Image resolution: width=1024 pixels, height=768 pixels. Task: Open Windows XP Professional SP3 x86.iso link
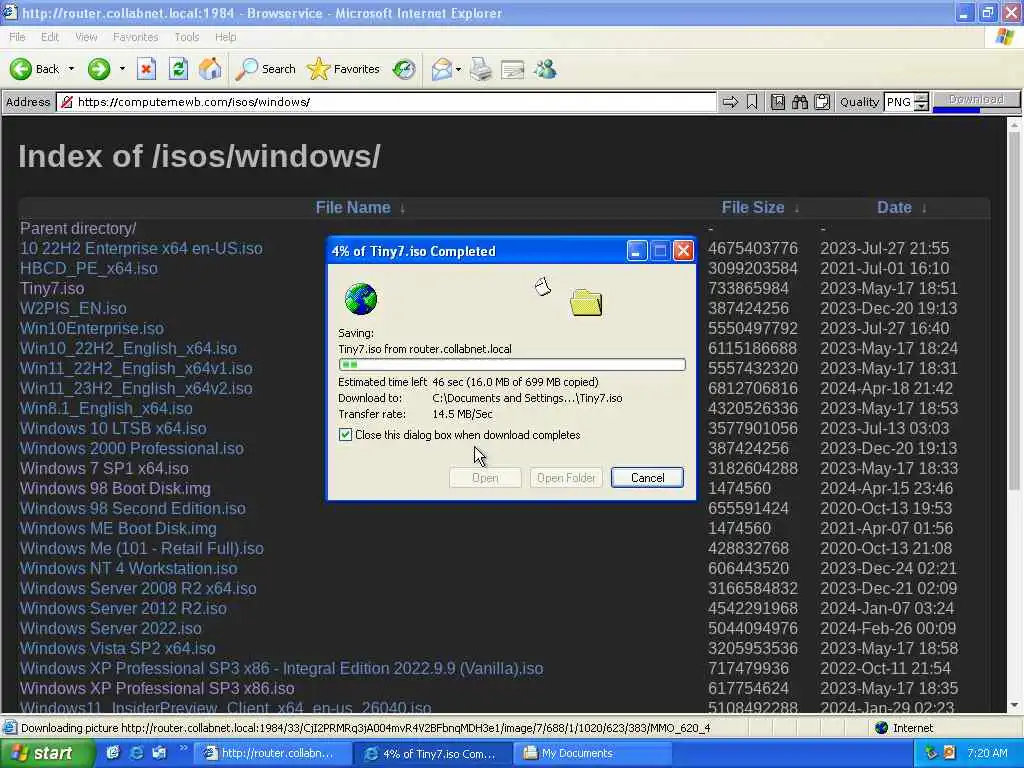(157, 688)
